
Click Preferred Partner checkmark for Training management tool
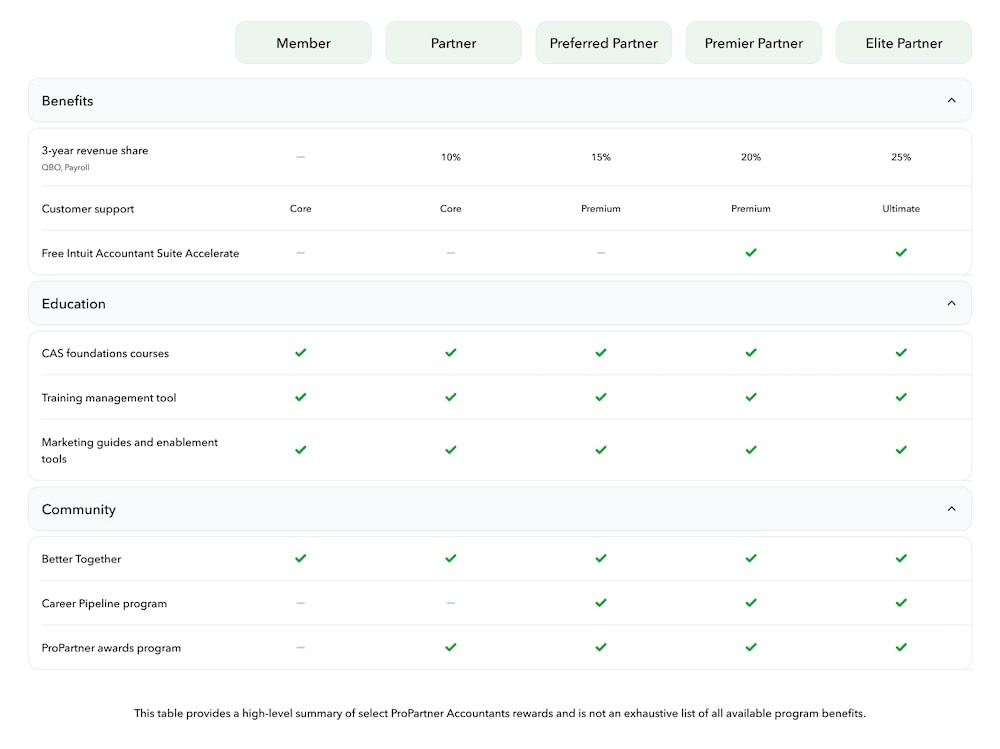pyautogui.click(x=601, y=397)
